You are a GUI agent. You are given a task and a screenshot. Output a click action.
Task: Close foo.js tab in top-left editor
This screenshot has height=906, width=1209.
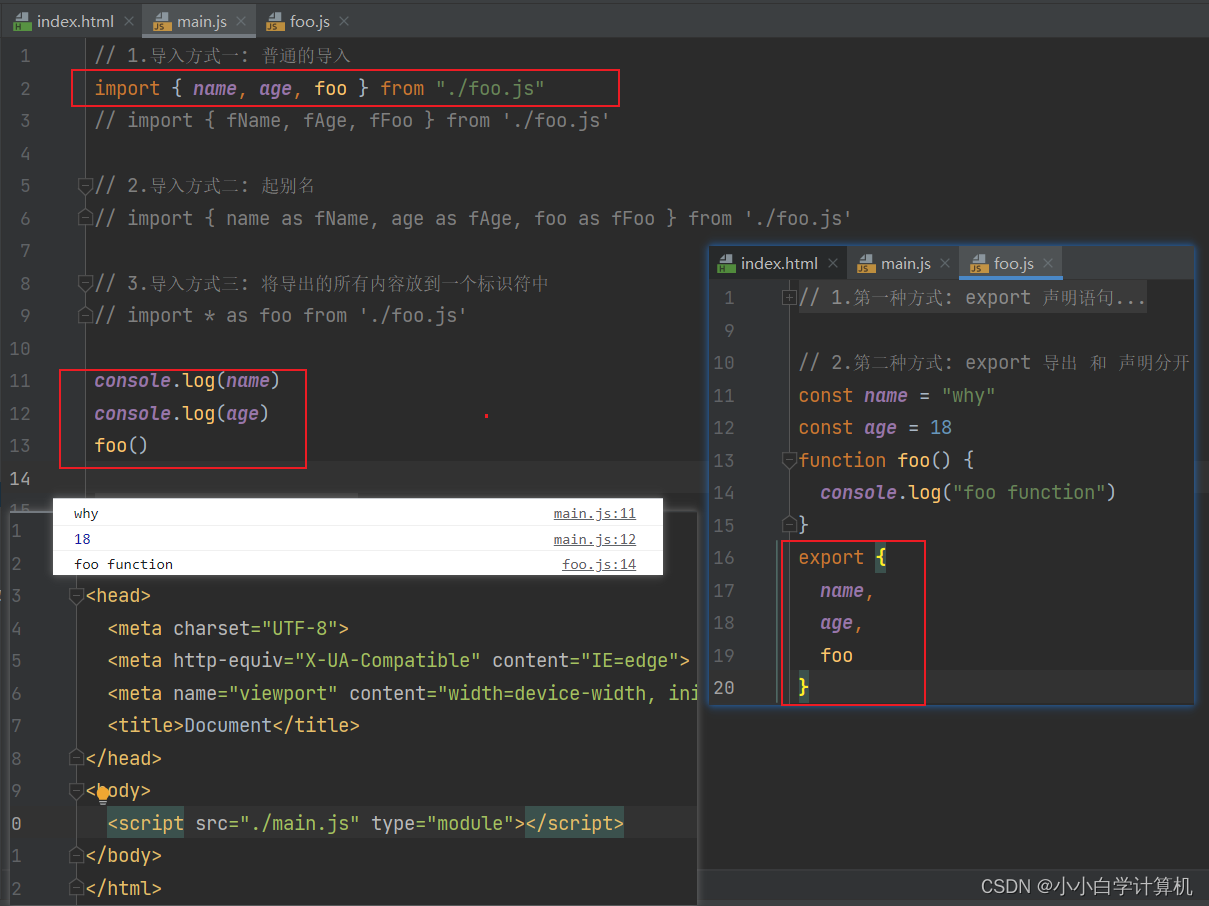[x=343, y=21]
